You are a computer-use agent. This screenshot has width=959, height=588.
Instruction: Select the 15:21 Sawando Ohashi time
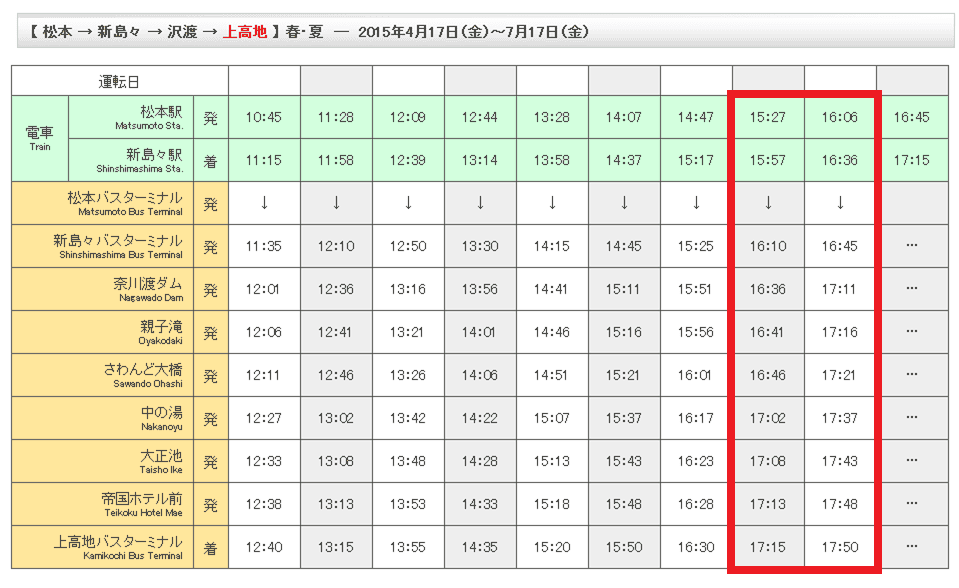pos(624,375)
